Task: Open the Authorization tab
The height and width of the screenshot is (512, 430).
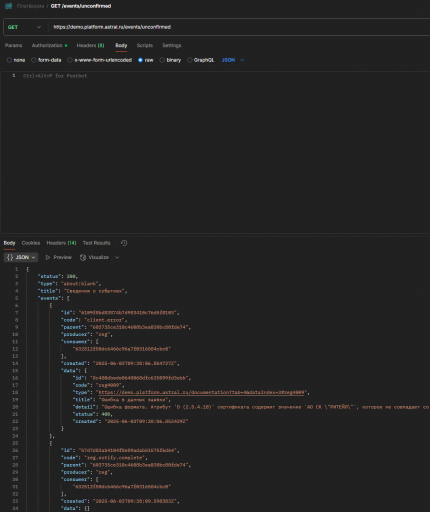Action: (49, 45)
